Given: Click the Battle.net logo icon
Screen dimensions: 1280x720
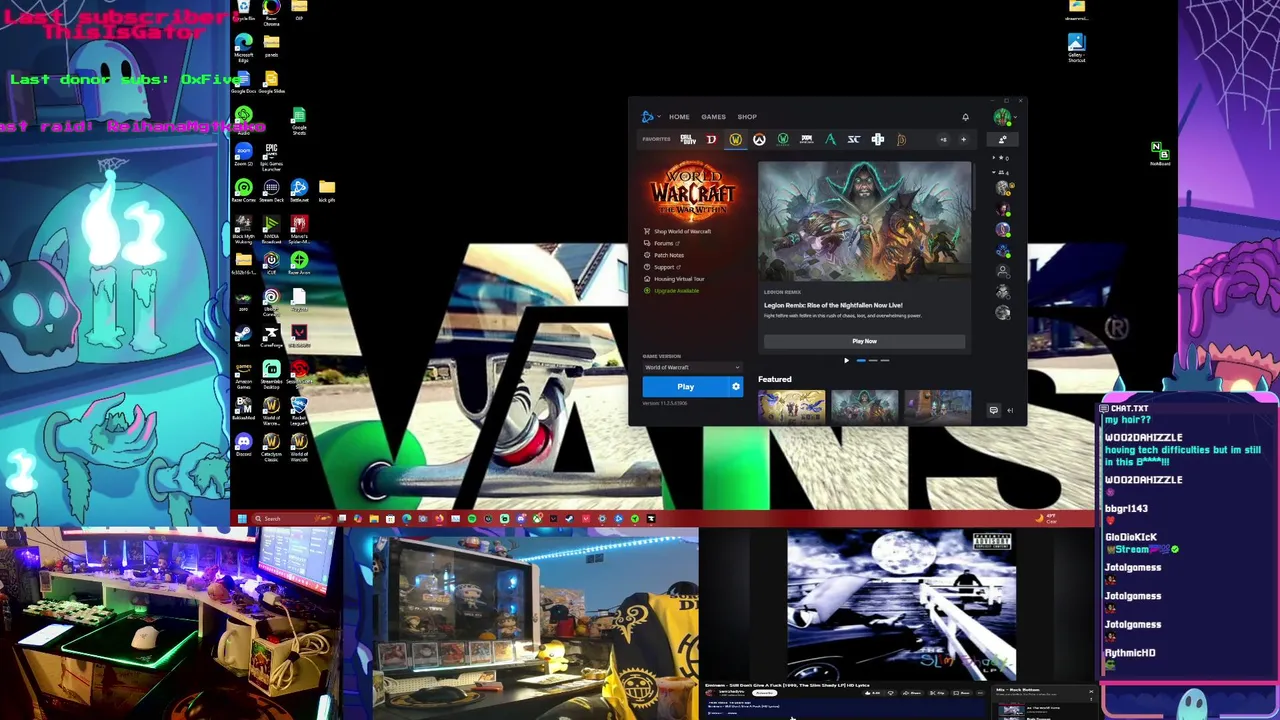Looking at the screenshot, I should coord(647,117).
